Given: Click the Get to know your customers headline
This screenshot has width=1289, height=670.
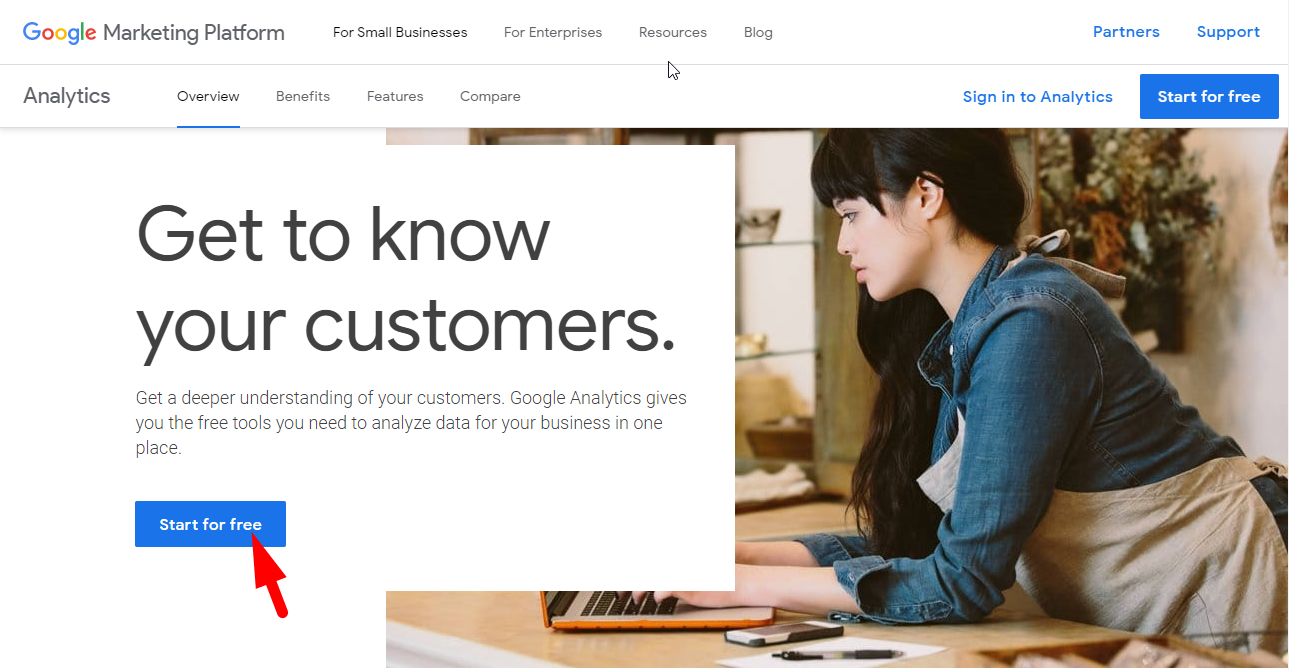Looking at the screenshot, I should click(x=406, y=280).
